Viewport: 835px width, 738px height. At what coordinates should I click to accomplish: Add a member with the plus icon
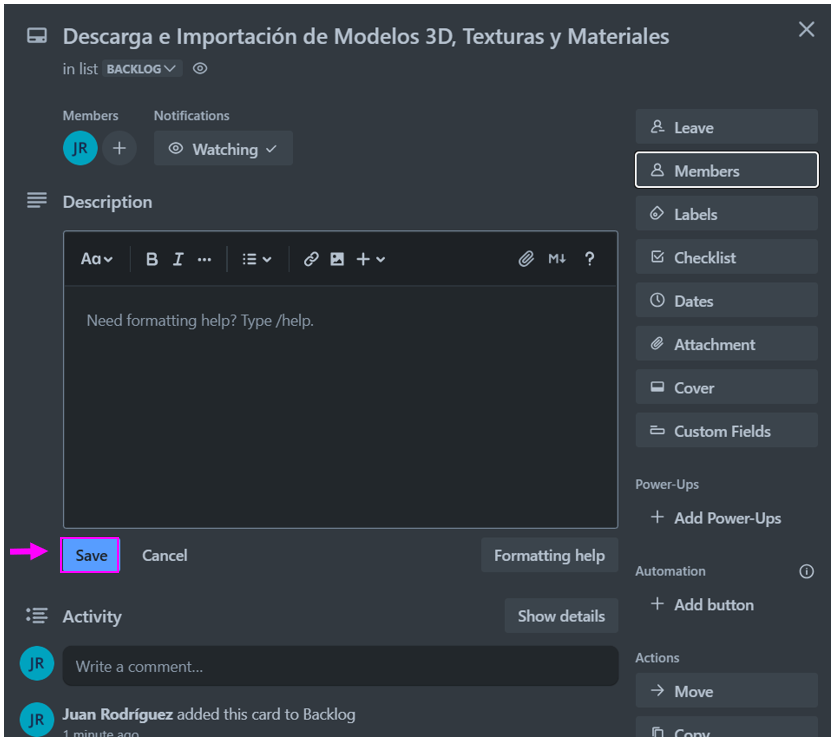118,147
